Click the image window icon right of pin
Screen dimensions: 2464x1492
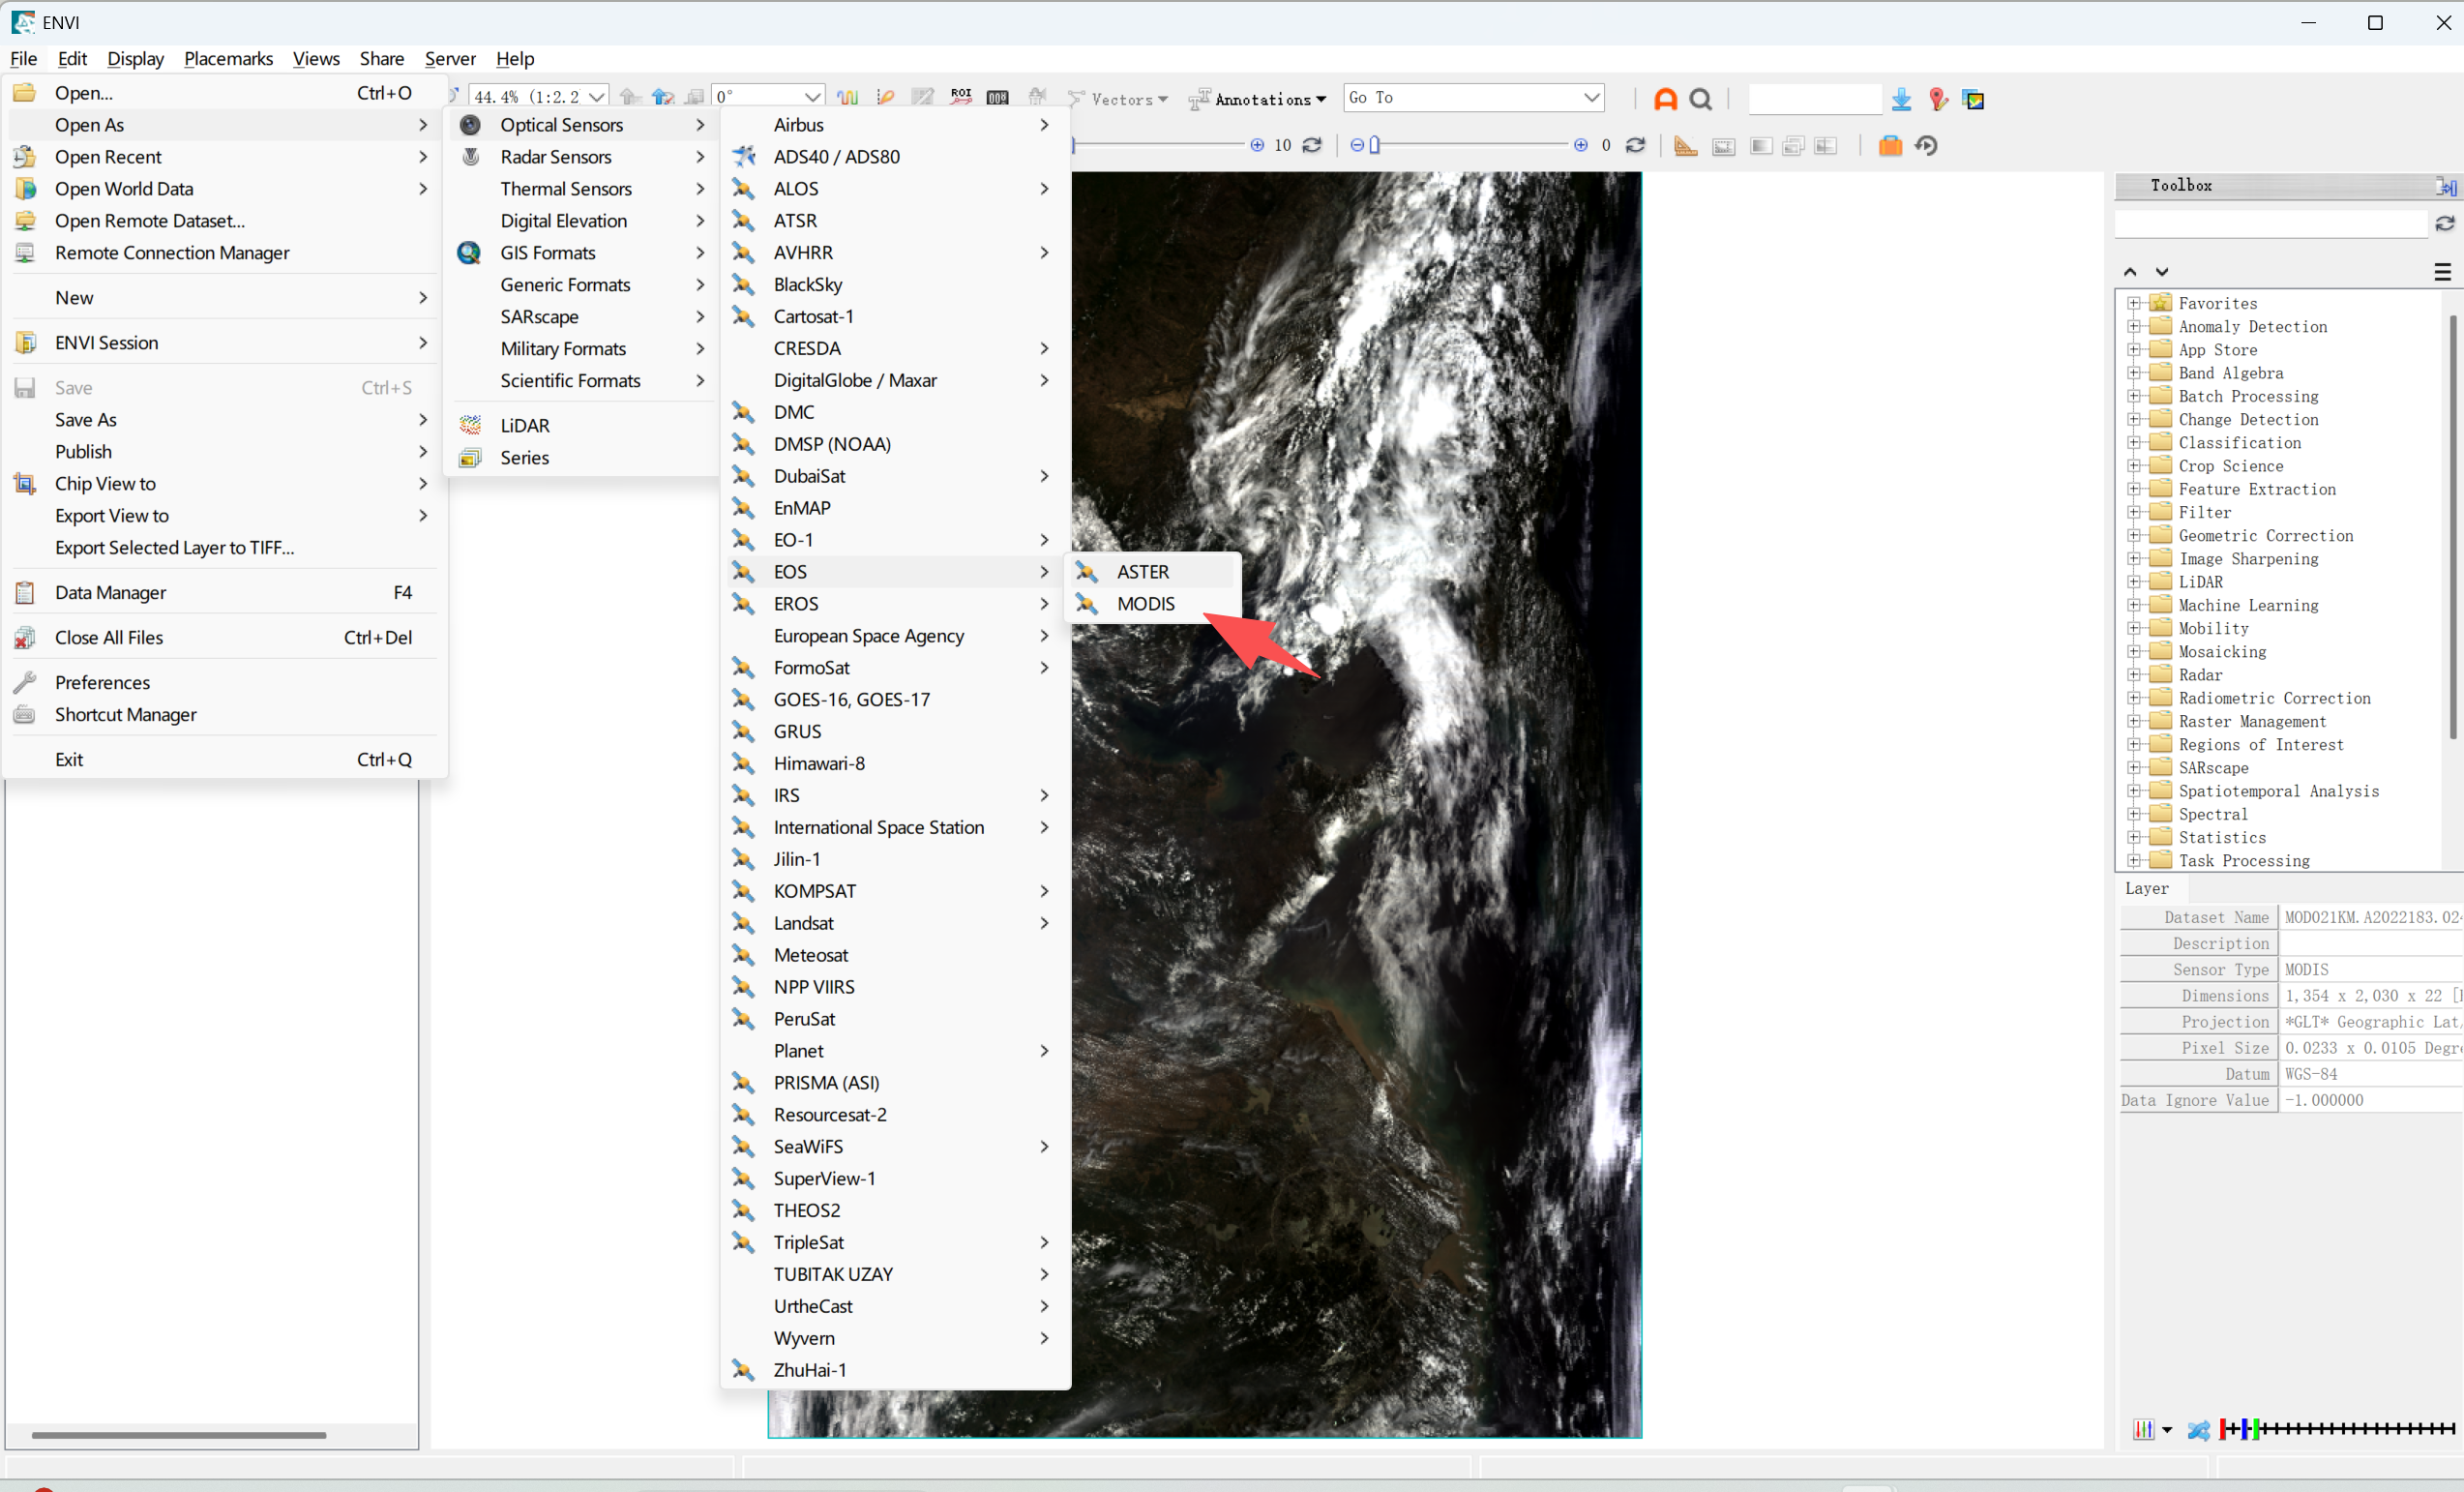pos(1973,98)
